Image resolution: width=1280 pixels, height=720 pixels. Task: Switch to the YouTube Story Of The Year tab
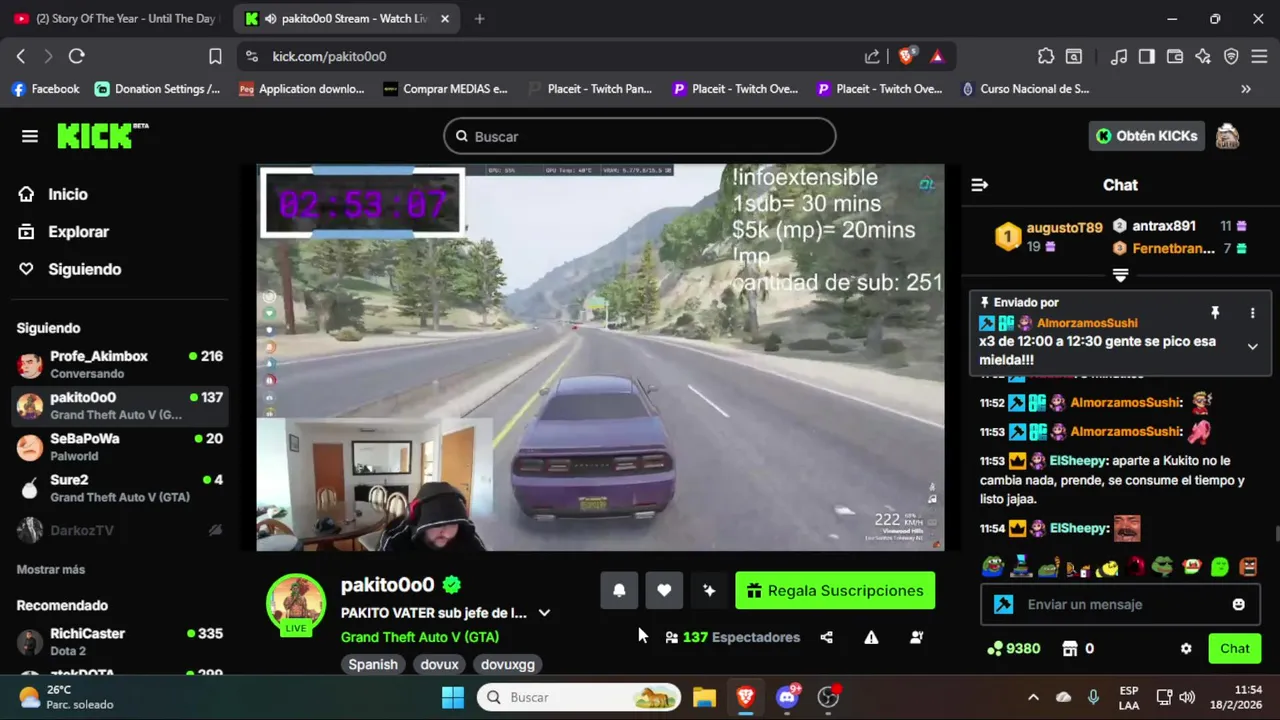coord(114,19)
